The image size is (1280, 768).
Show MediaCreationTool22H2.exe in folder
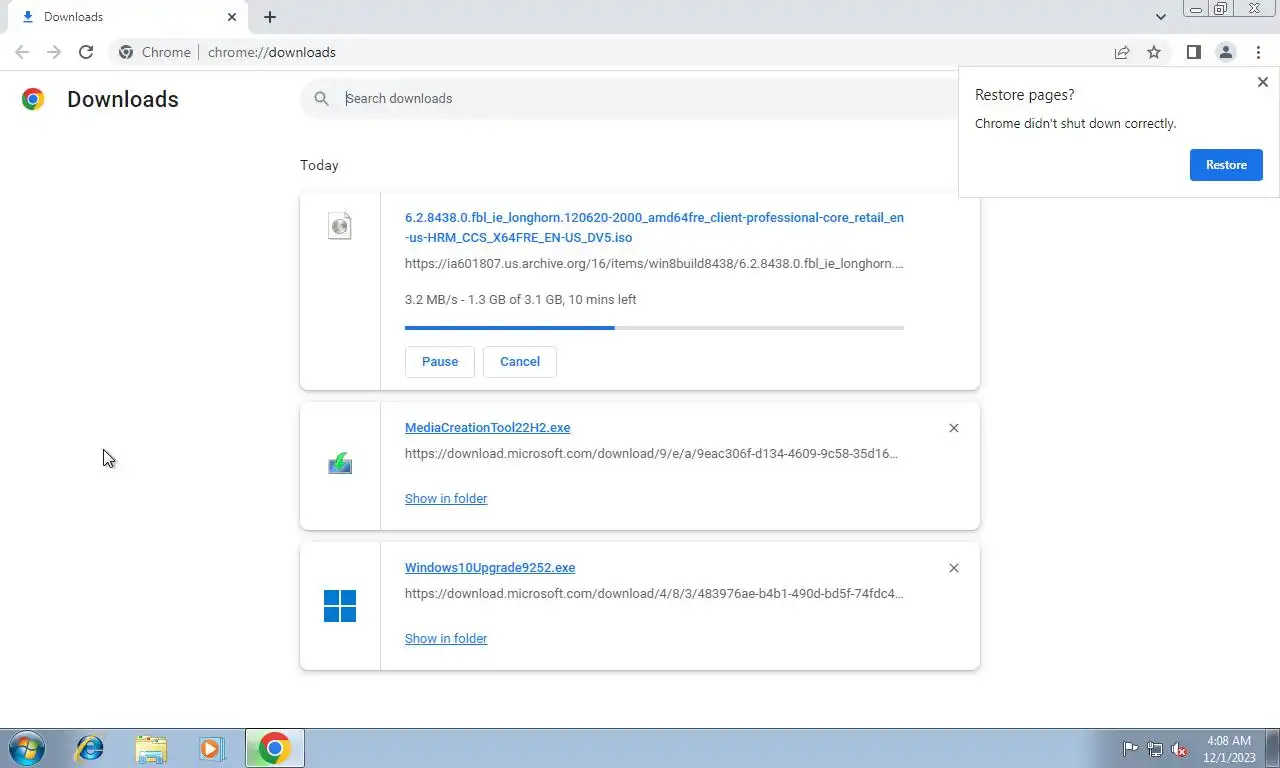pyautogui.click(x=446, y=498)
